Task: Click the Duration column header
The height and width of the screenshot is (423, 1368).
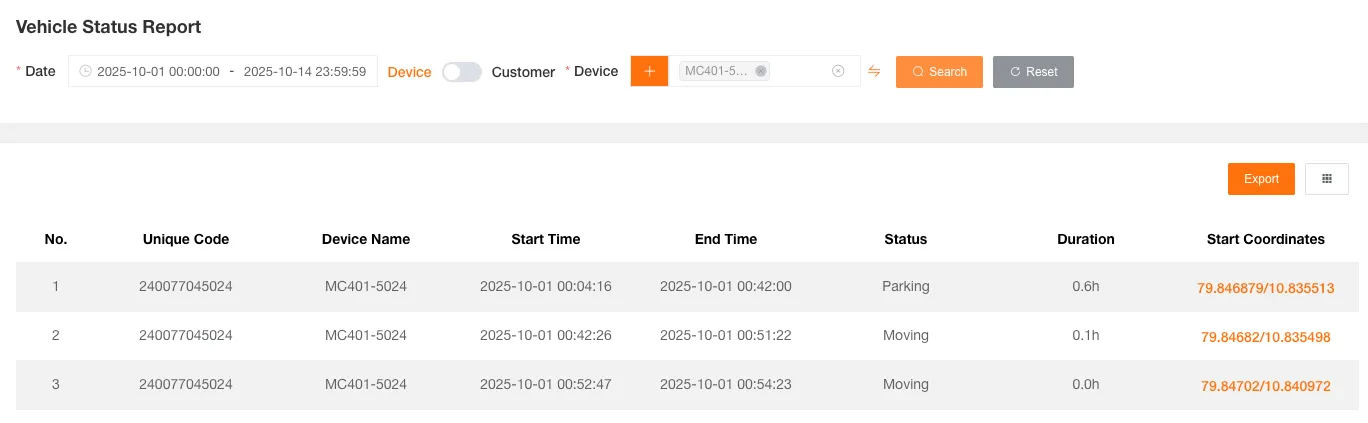Action: [x=1085, y=239]
